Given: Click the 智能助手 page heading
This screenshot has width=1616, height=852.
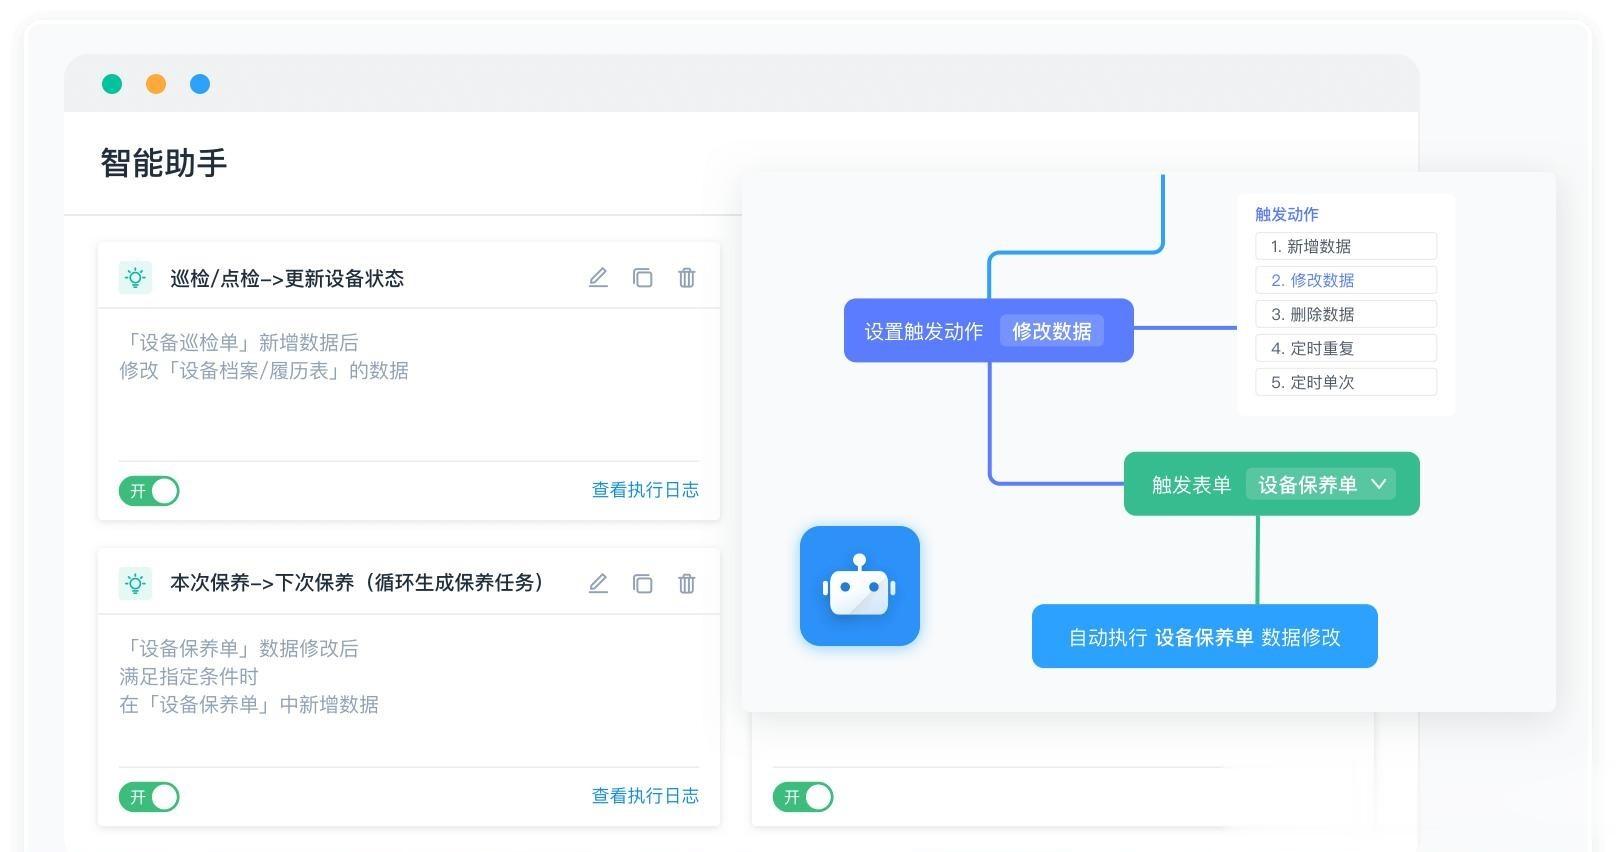Looking at the screenshot, I should tap(164, 163).
